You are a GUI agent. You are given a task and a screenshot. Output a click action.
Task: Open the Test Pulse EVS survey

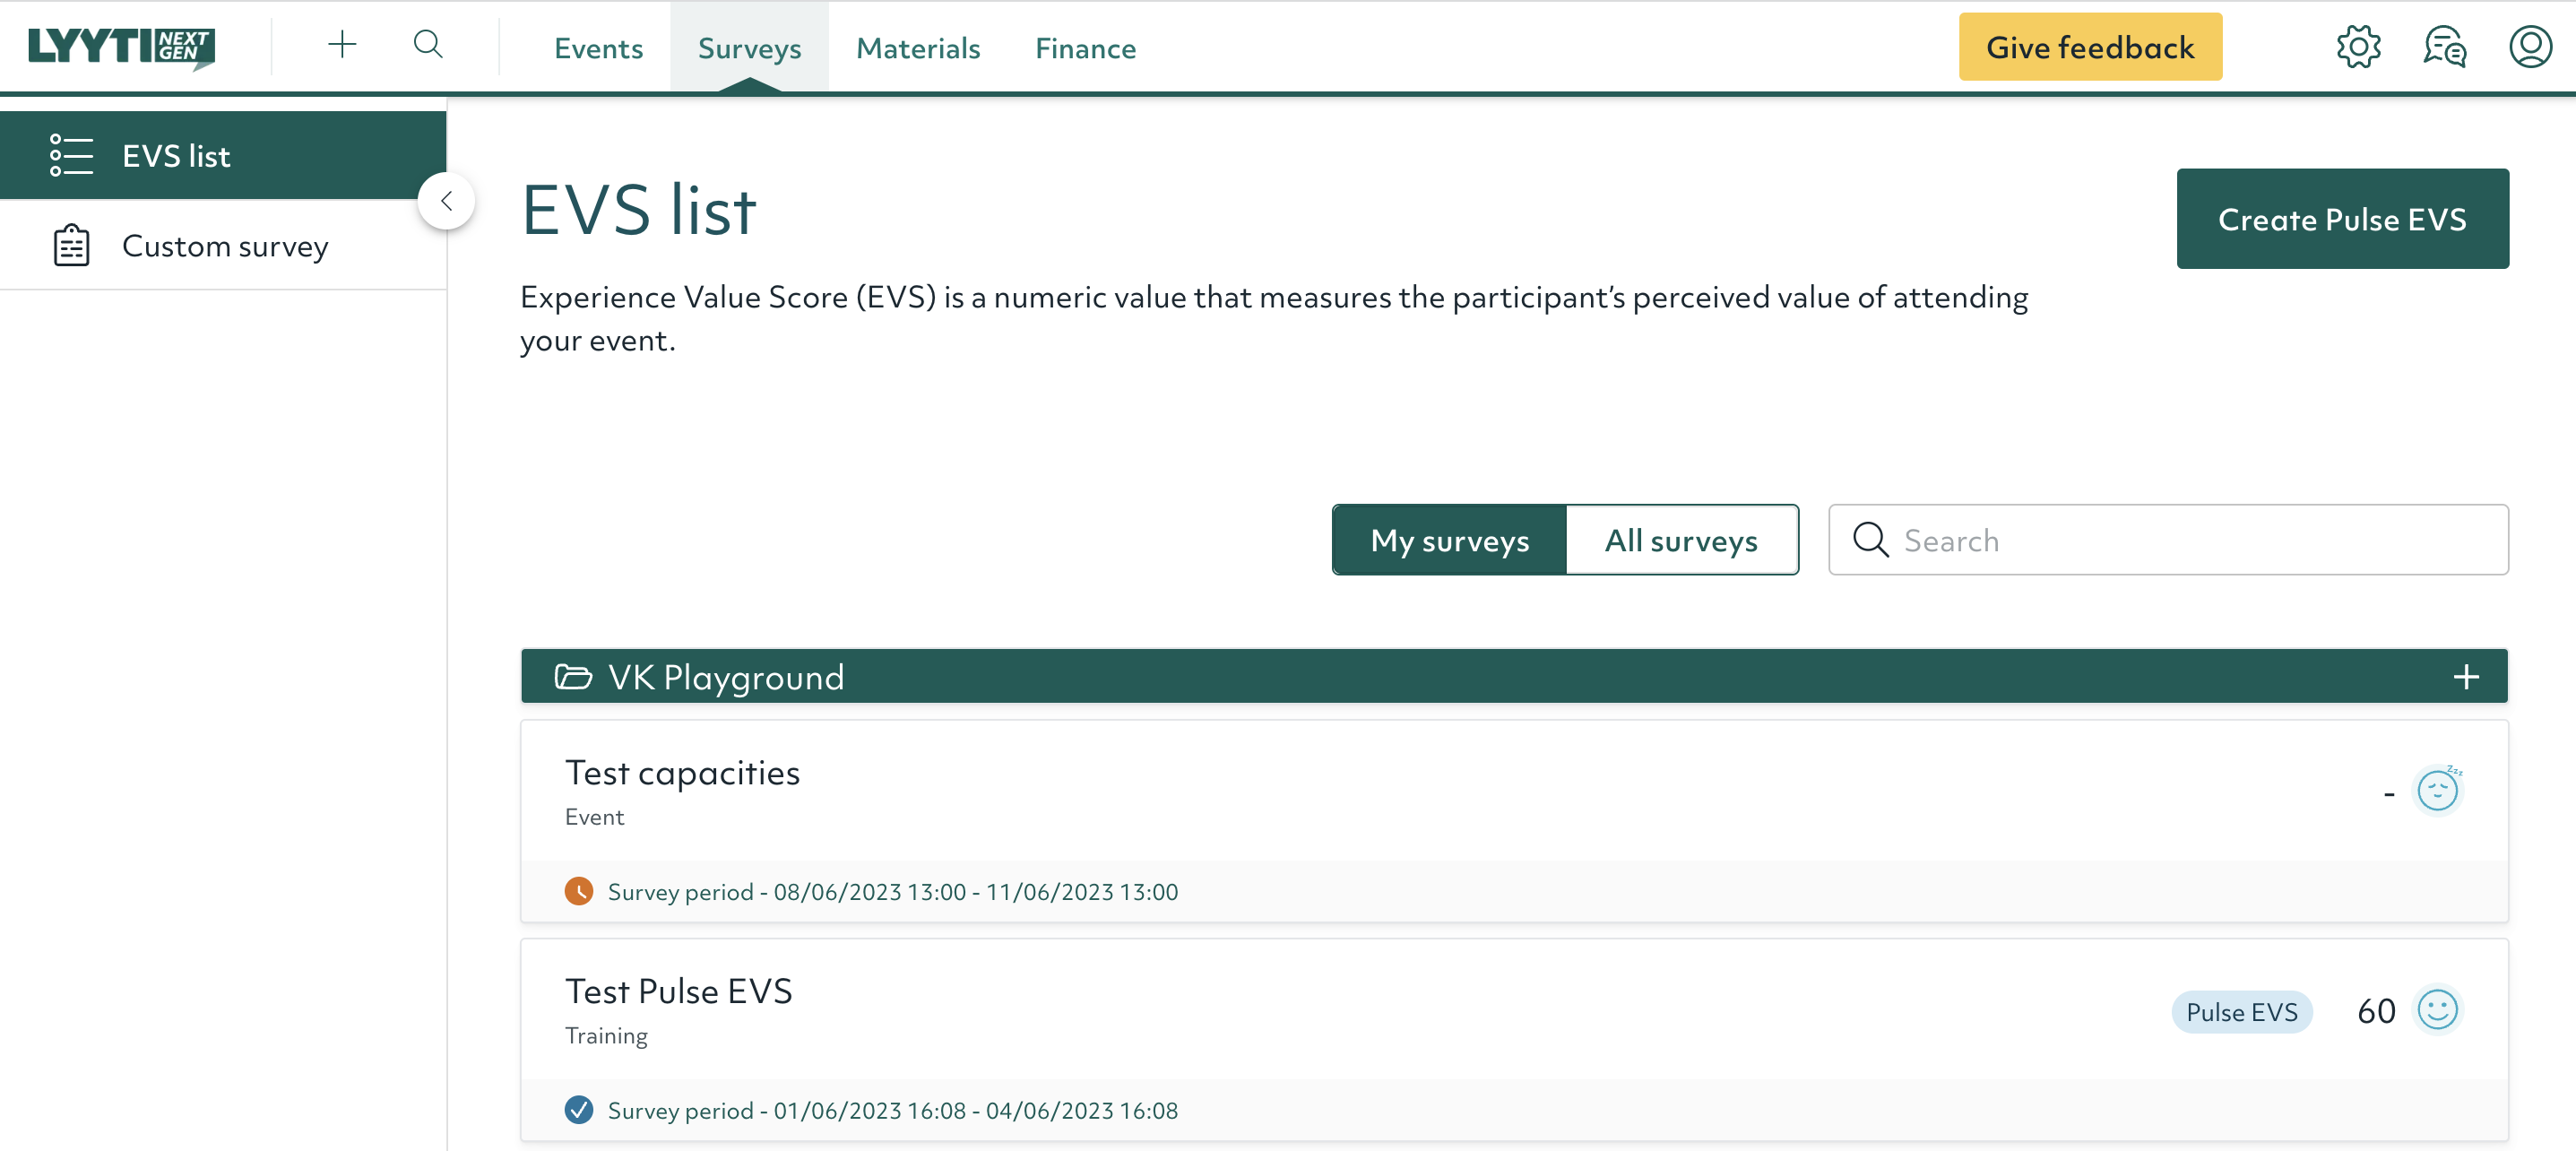[678, 991]
